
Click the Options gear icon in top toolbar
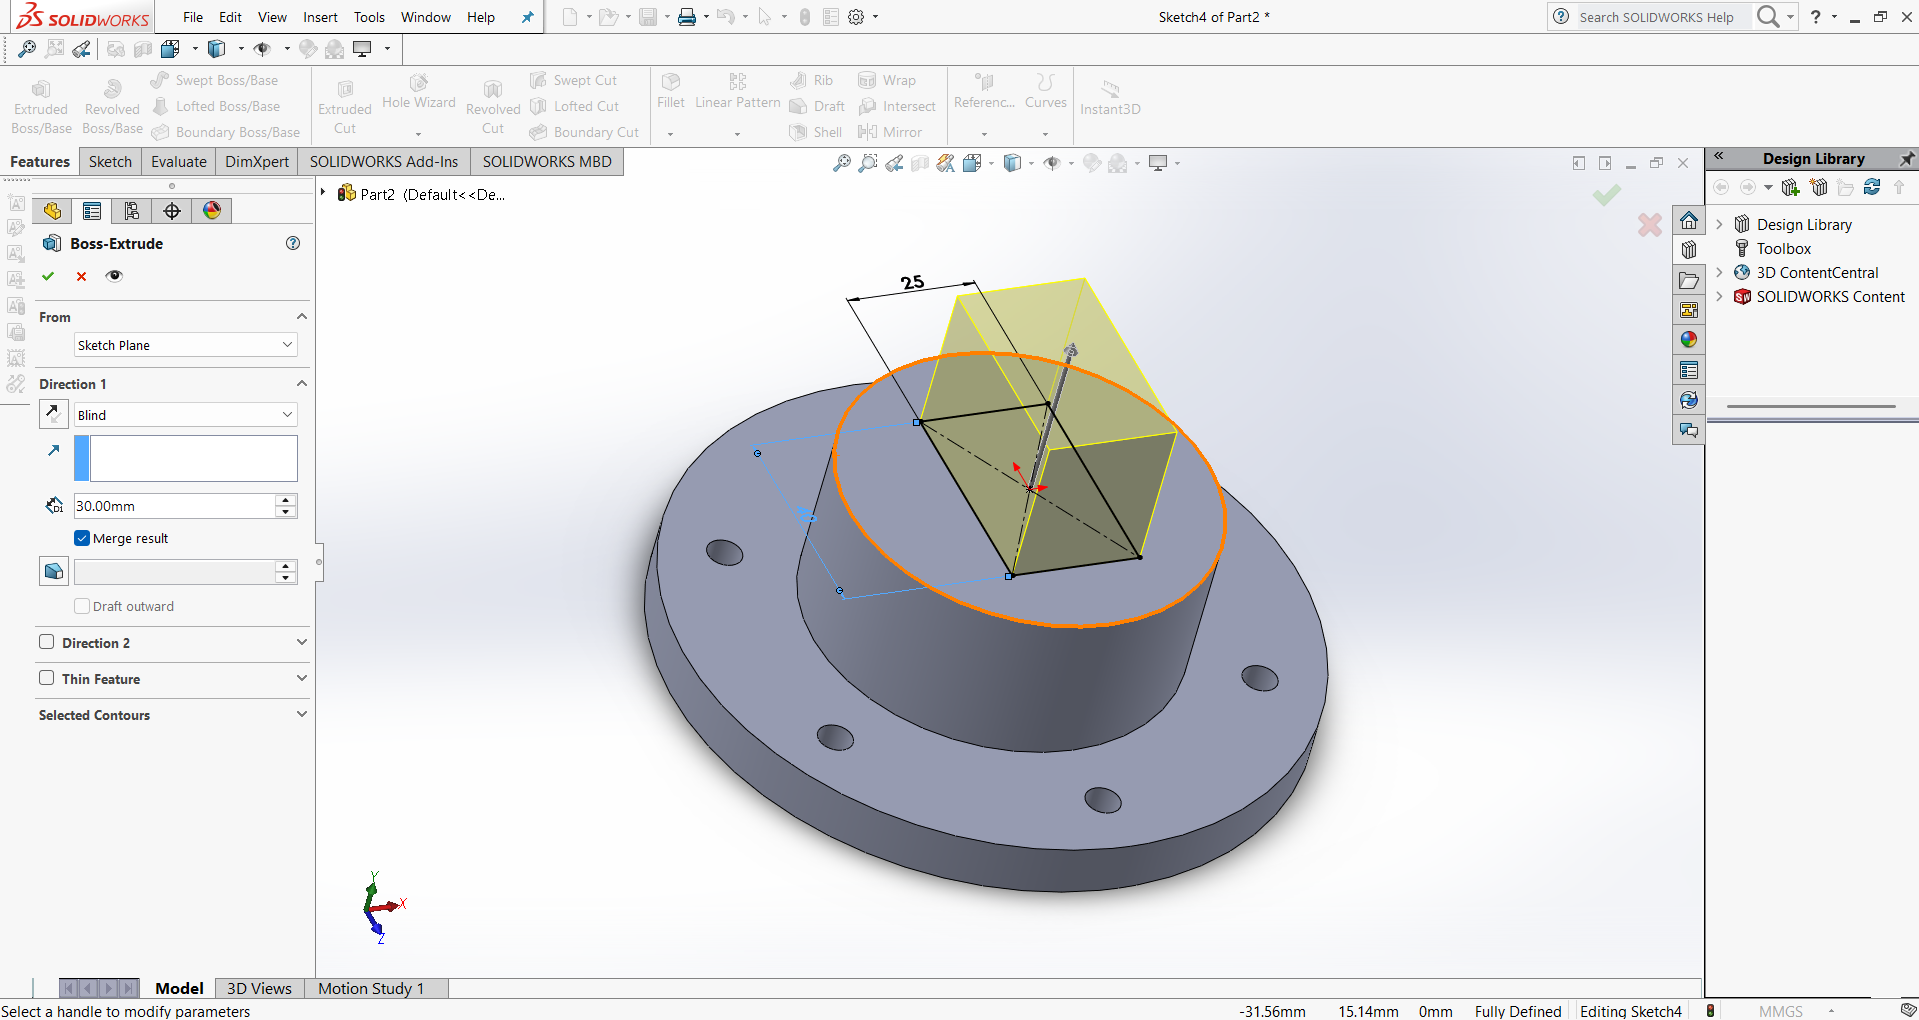856,17
